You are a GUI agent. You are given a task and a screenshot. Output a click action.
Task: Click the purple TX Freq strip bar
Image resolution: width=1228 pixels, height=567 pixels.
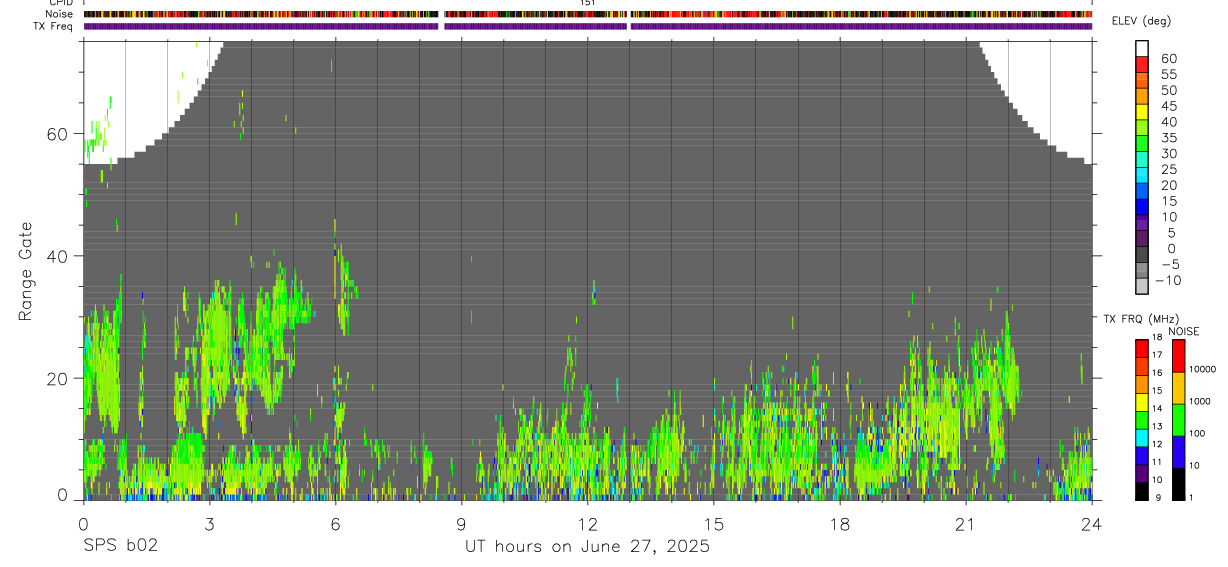point(588,26)
